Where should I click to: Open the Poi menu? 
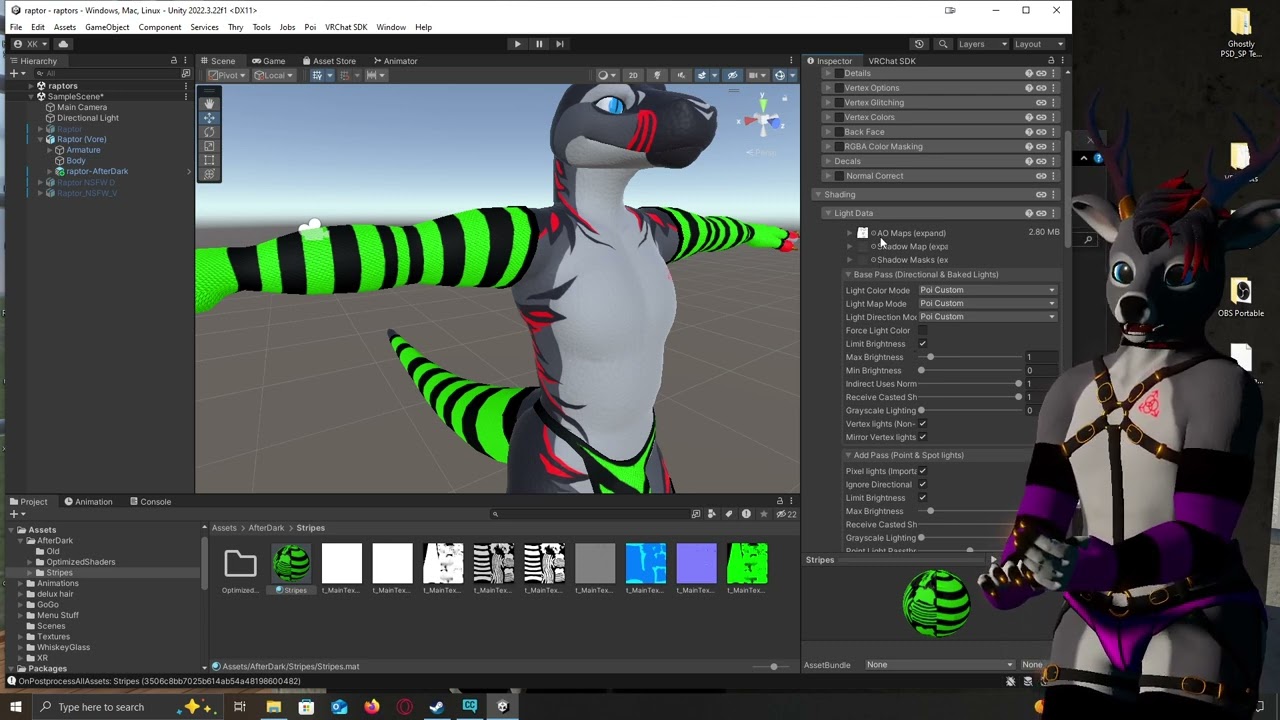pos(310,27)
